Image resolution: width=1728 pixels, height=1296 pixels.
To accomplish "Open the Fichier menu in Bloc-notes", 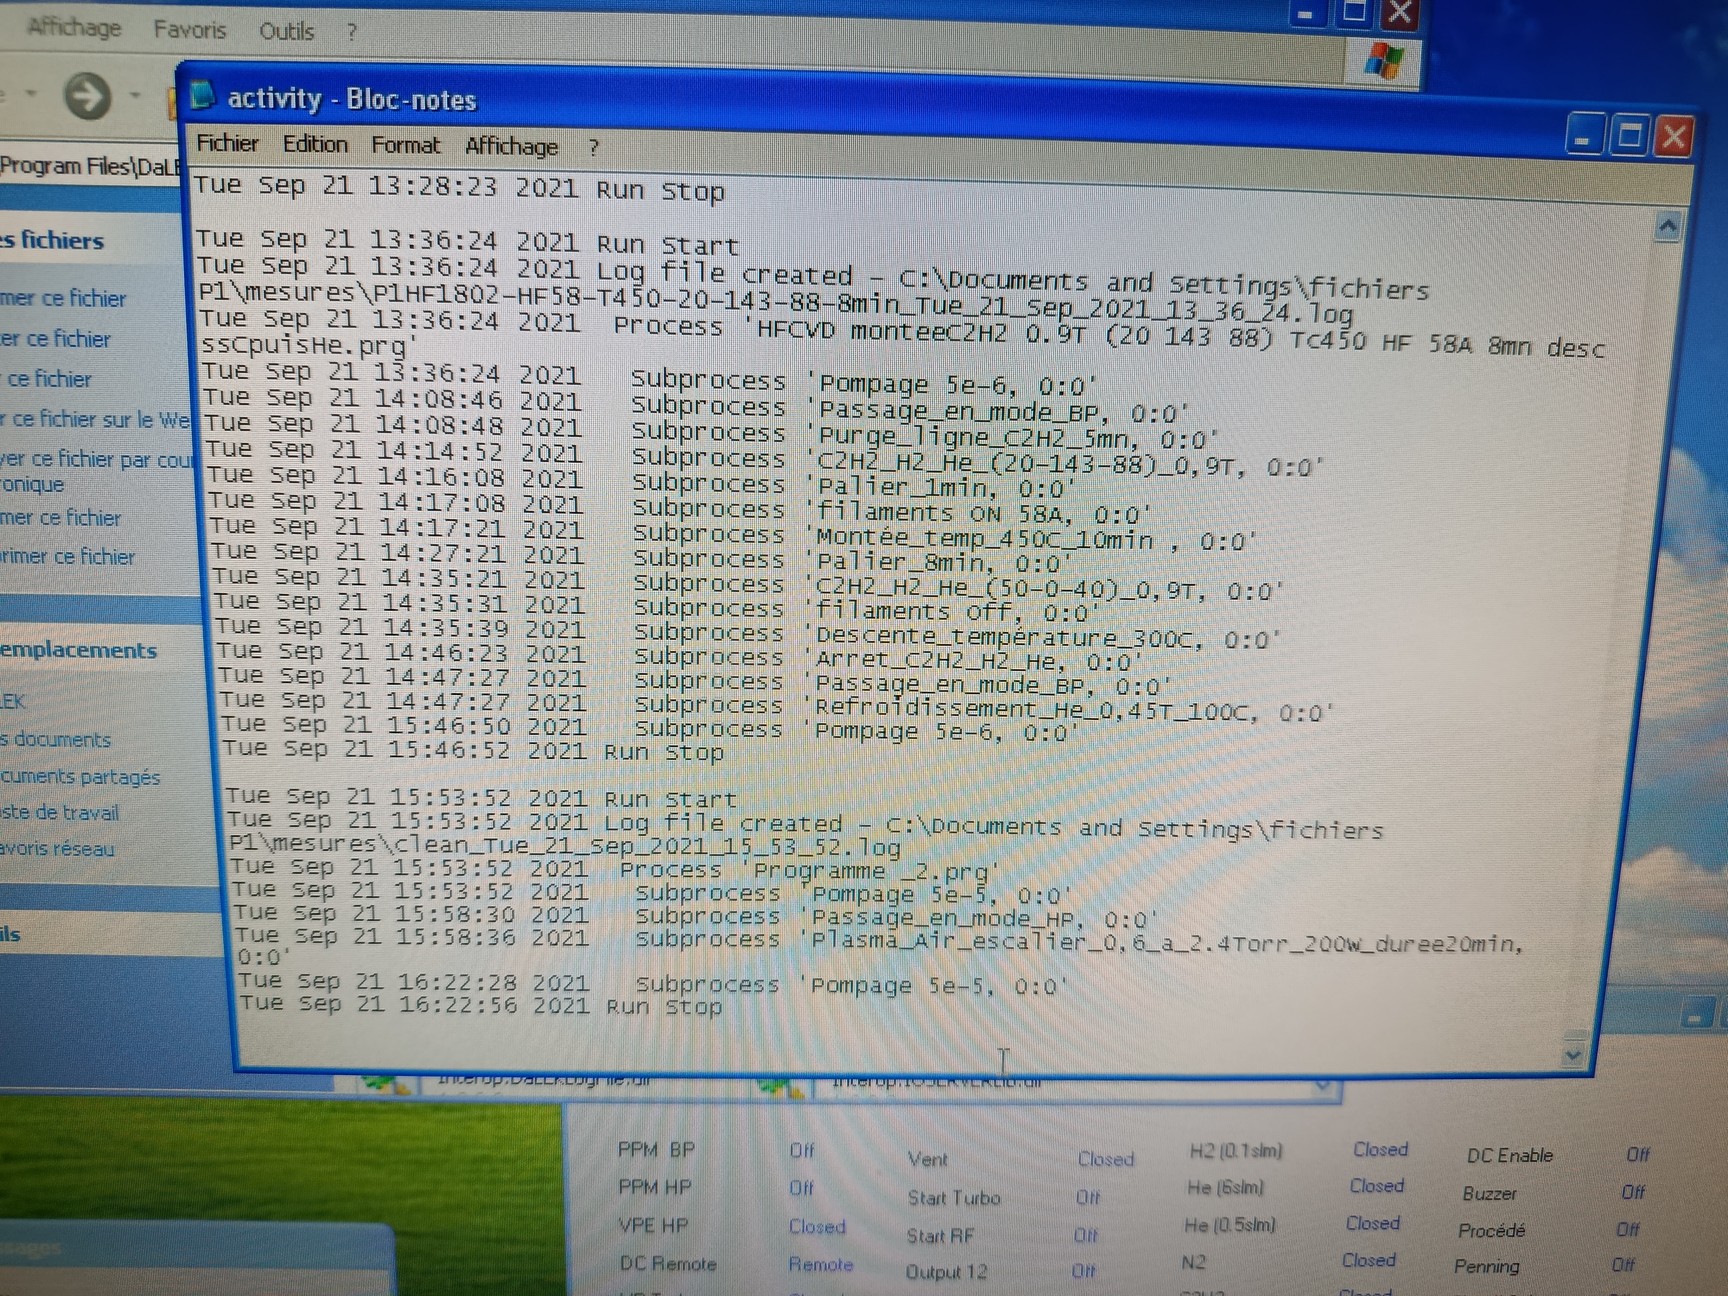I will coord(227,144).
